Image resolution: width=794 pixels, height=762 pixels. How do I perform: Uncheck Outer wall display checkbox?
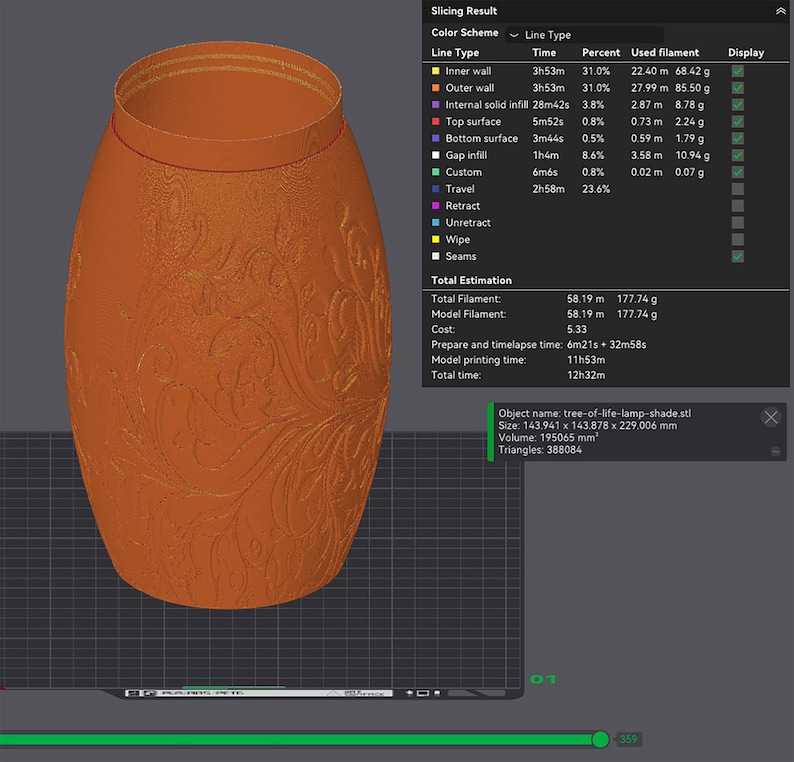pos(738,88)
